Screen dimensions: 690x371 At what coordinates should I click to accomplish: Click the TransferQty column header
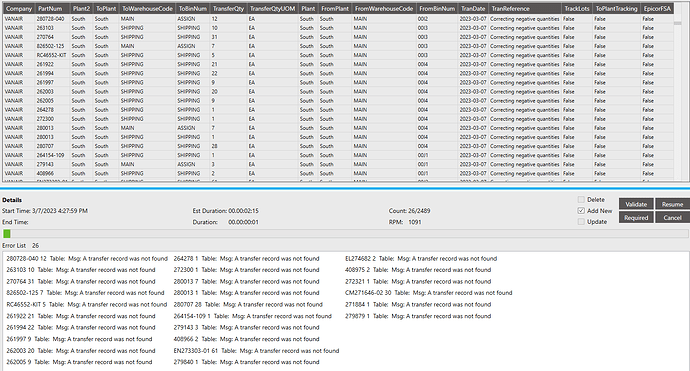228,8
